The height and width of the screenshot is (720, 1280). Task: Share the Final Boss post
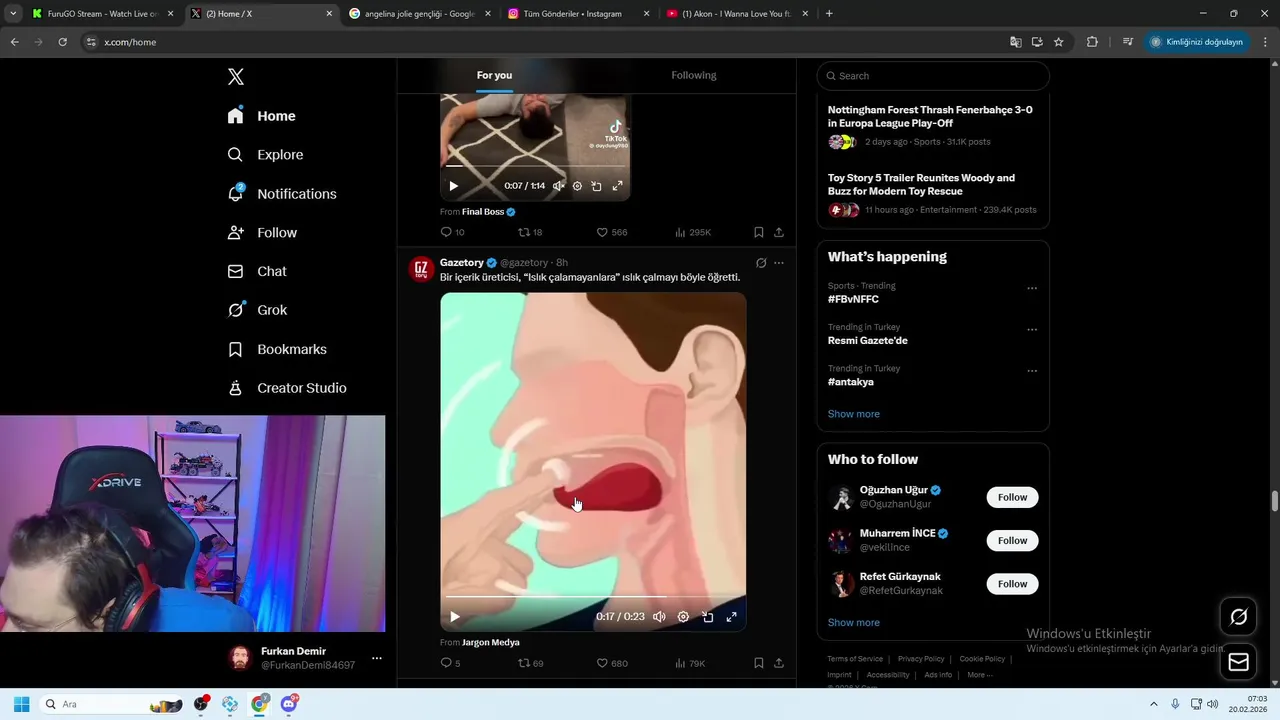(779, 232)
